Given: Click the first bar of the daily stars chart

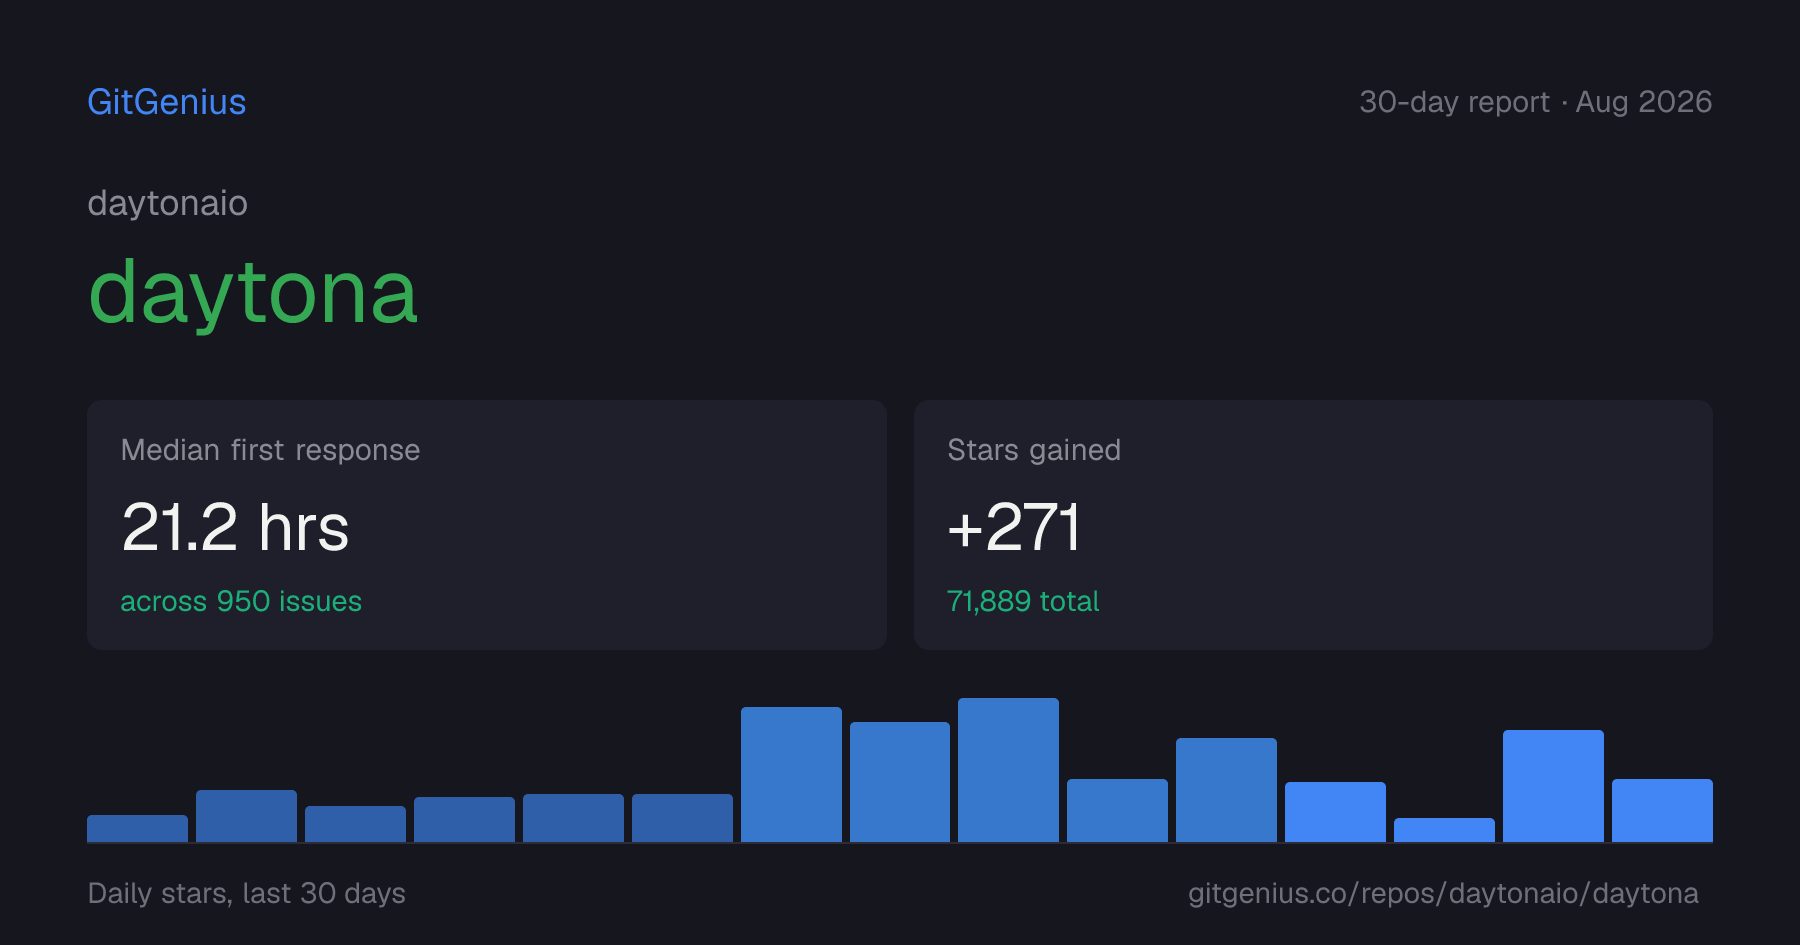Looking at the screenshot, I should pos(137,828).
